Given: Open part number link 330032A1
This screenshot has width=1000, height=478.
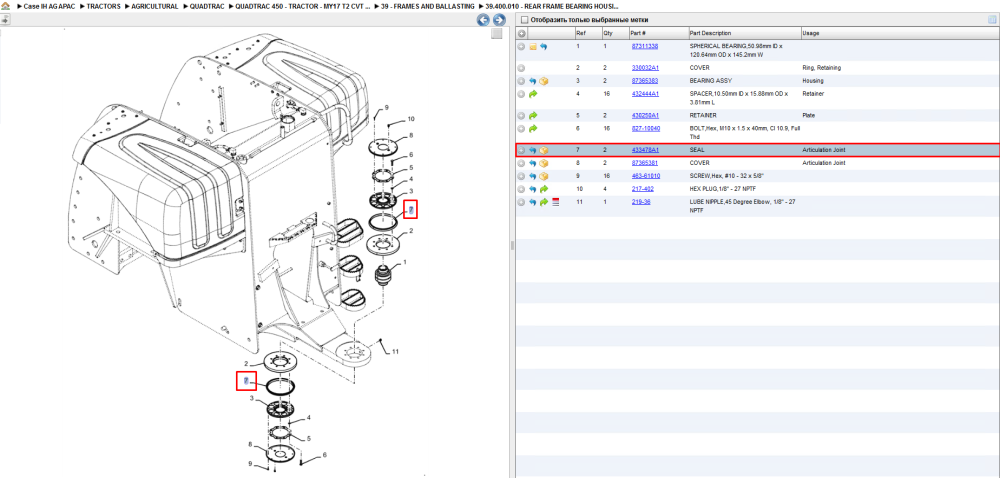Looking at the screenshot, I should (x=645, y=68).
